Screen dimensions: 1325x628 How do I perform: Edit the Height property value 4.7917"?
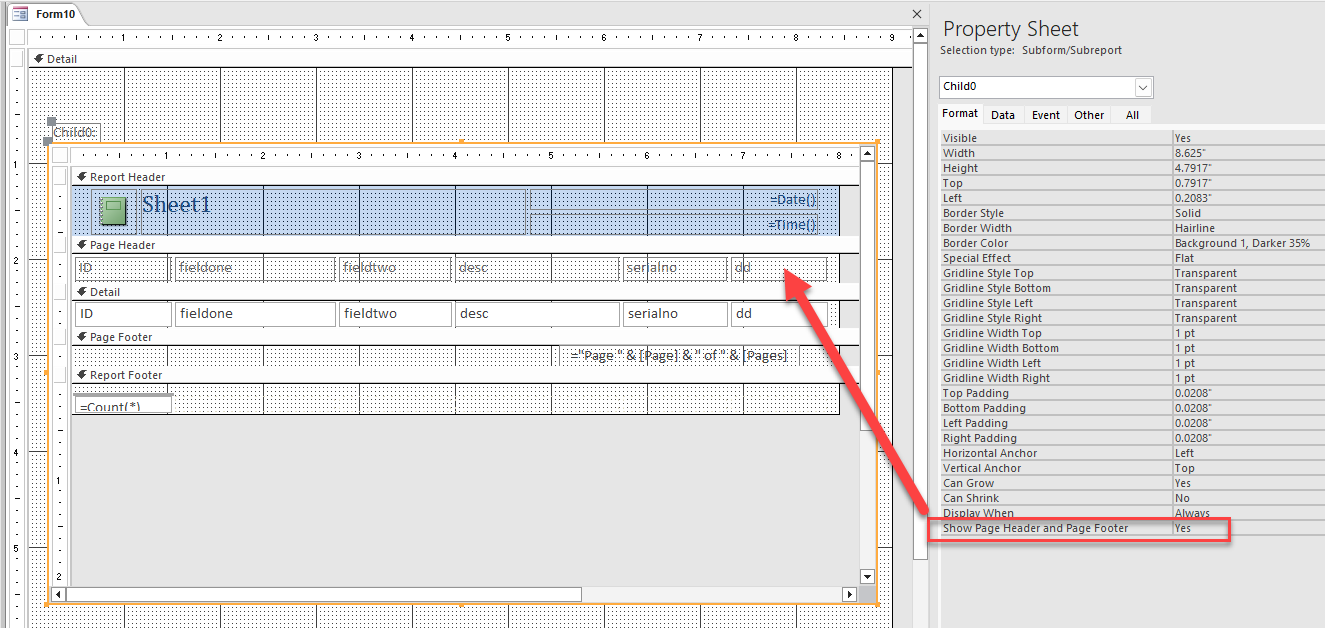tap(1248, 168)
